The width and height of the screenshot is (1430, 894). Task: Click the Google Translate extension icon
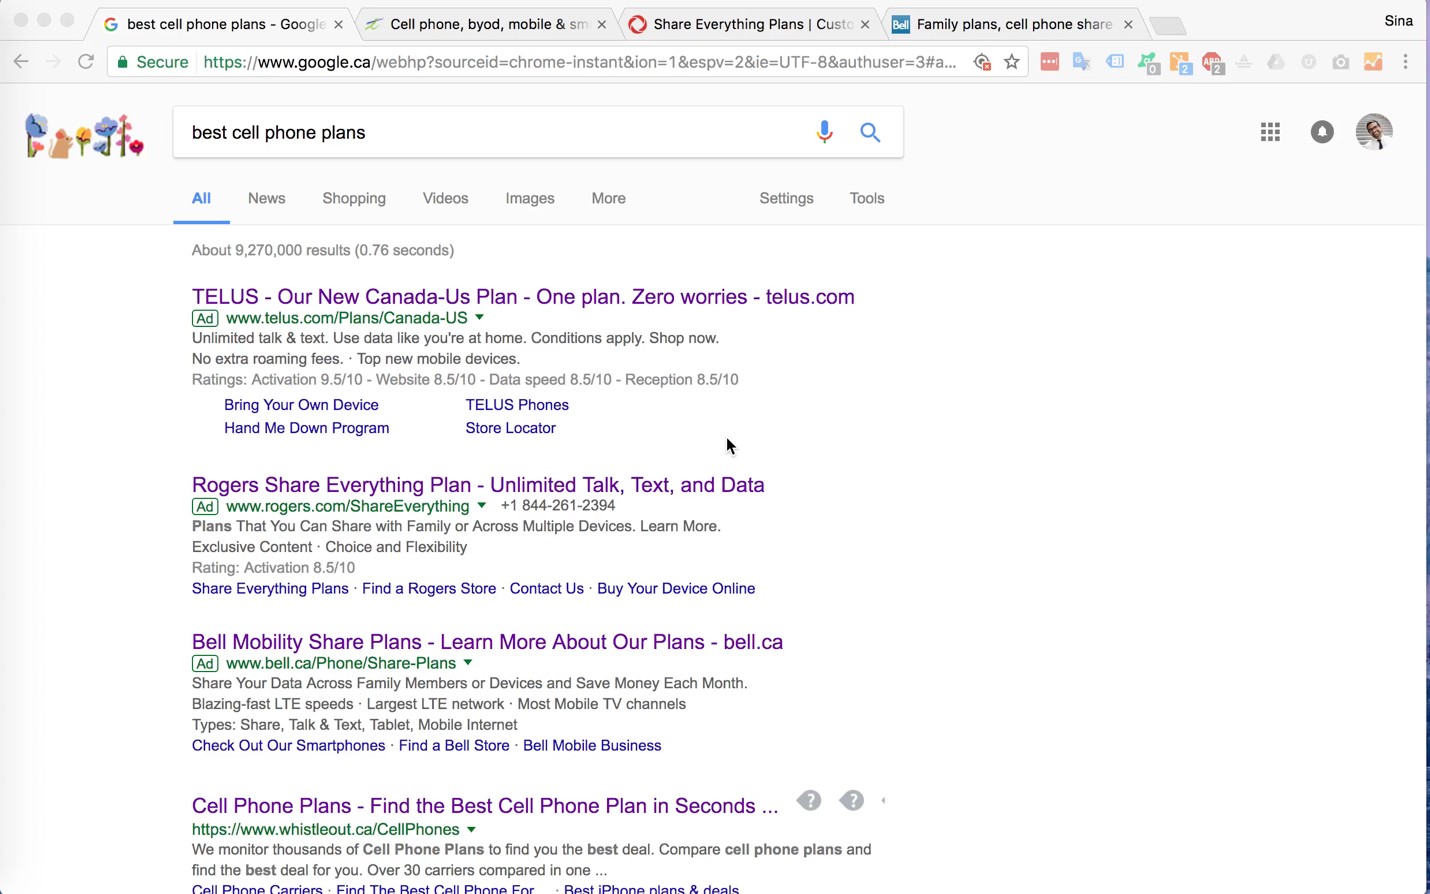pyautogui.click(x=1082, y=62)
